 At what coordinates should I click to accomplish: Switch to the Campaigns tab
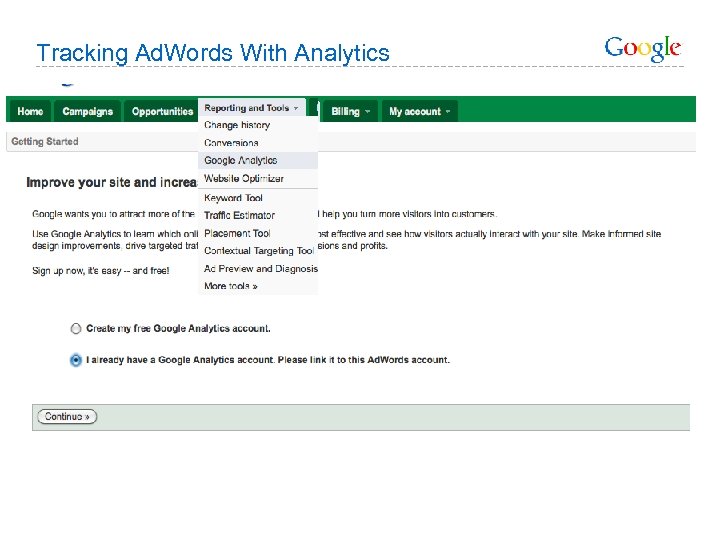(x=88, y=111)
